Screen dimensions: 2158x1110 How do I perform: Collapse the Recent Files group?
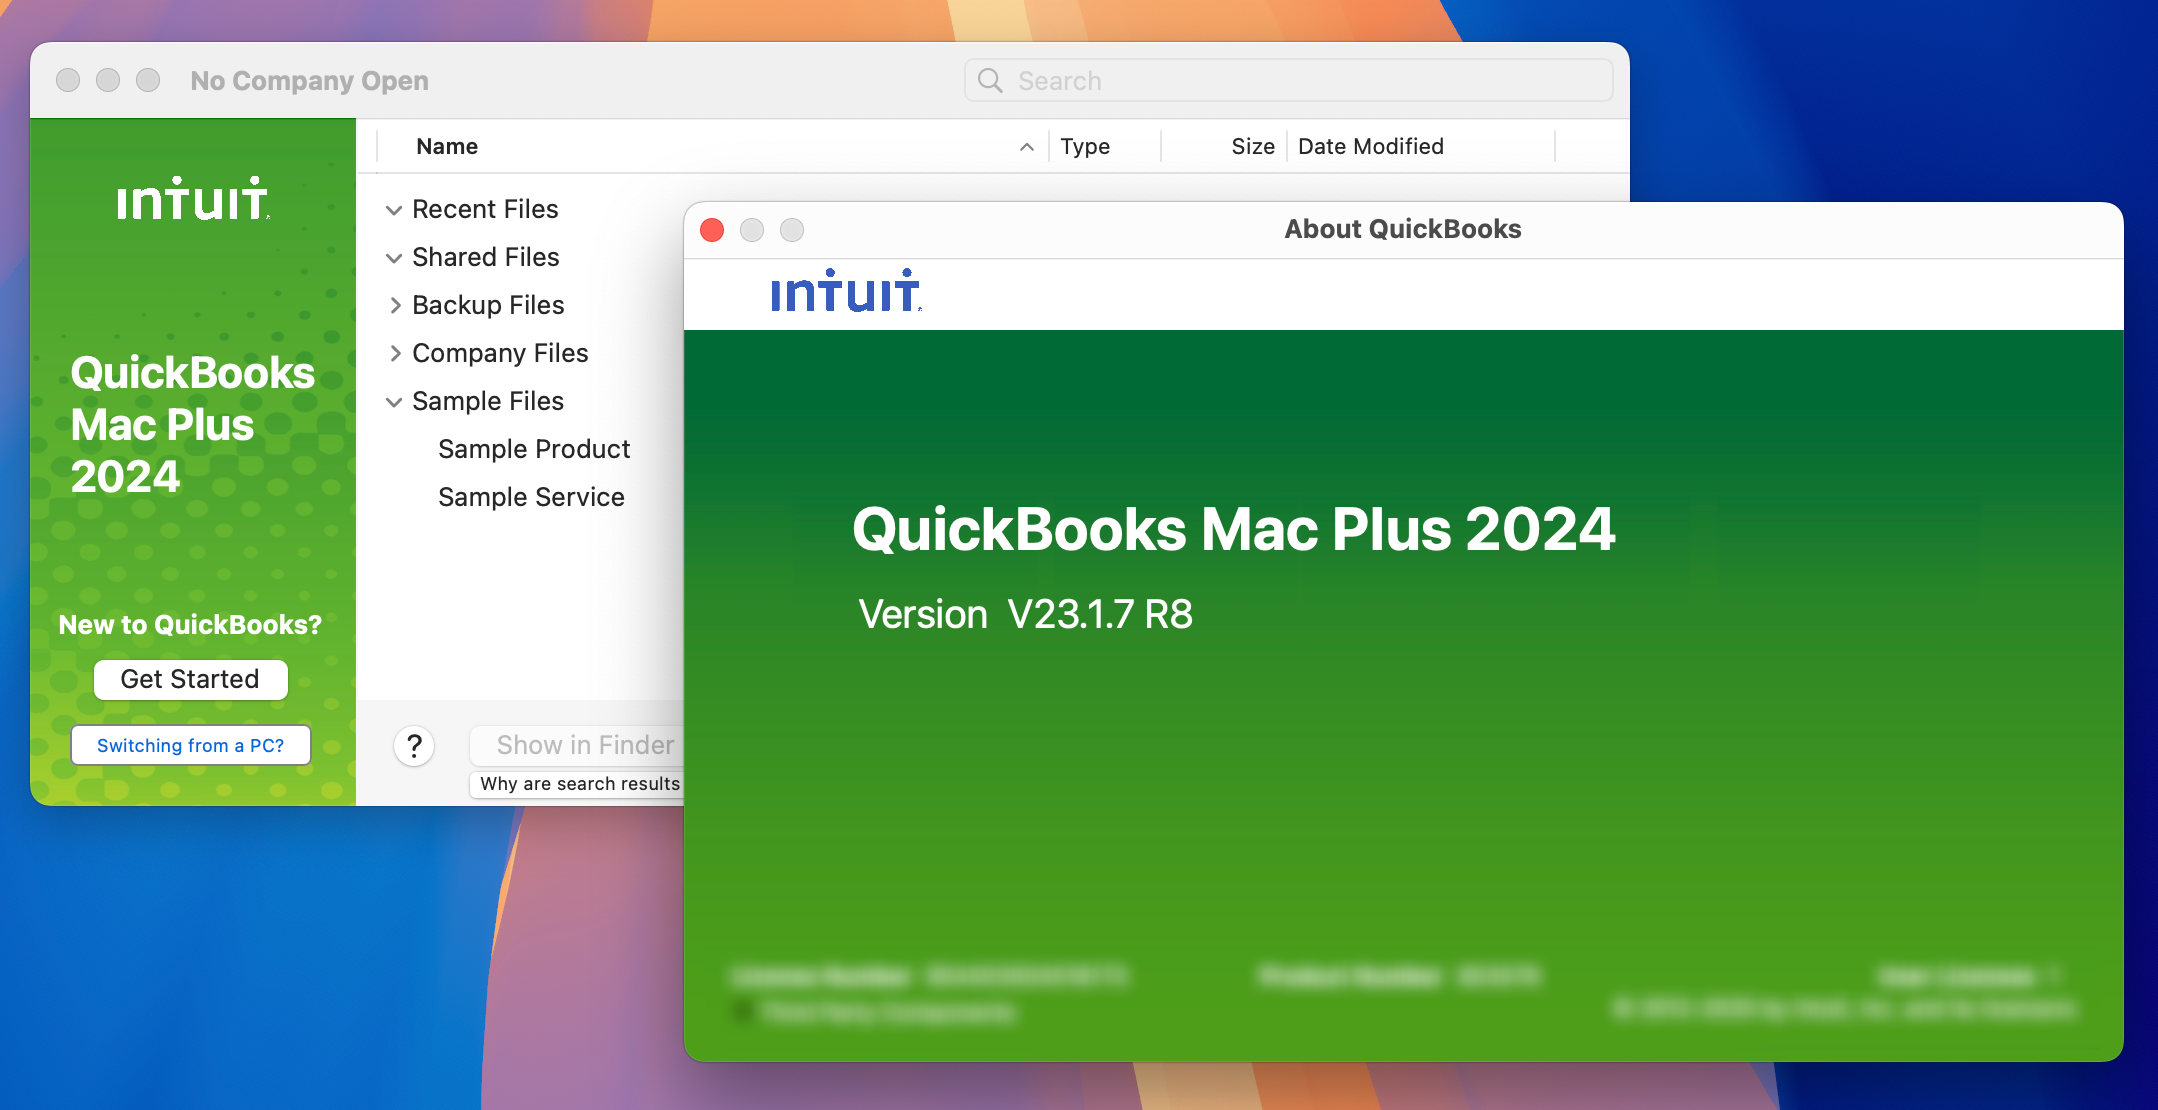click(x=394, y=210)
